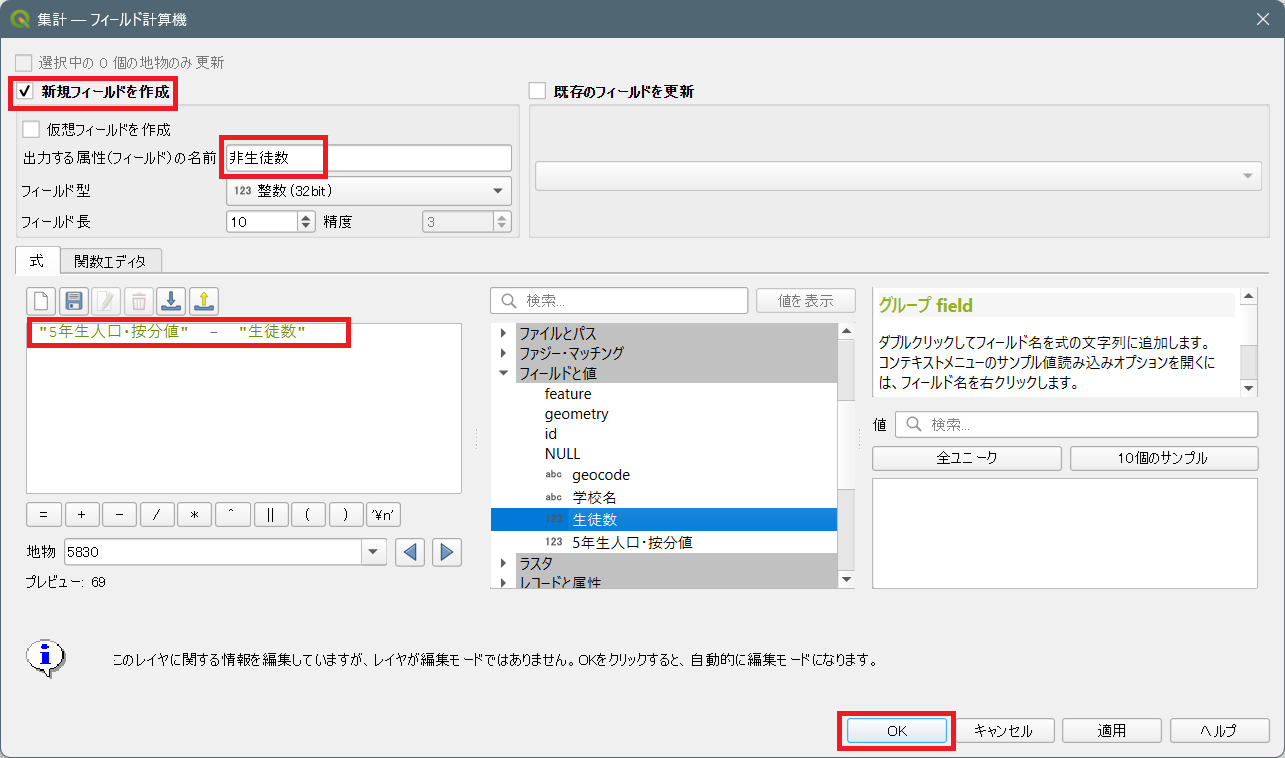Increase フィールド長 with the up stepper
1285x758 pixels.
click(306, 216)
